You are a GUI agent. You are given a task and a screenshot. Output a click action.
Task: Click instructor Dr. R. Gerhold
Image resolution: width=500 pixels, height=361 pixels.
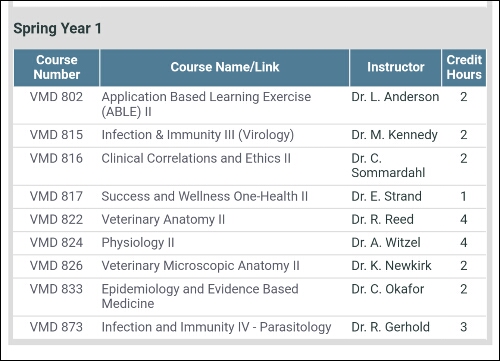[390, 327]
